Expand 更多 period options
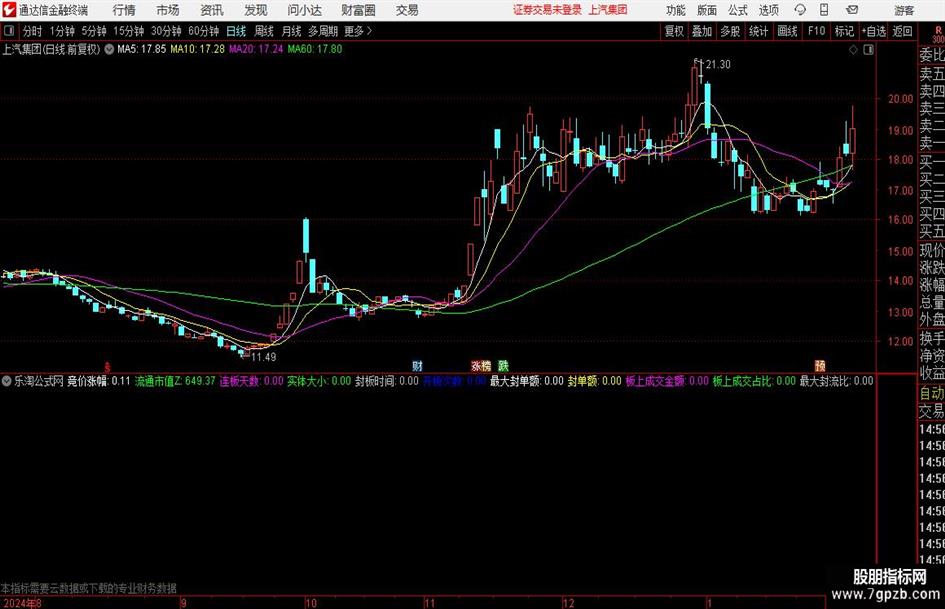 [x=358, y=31]
